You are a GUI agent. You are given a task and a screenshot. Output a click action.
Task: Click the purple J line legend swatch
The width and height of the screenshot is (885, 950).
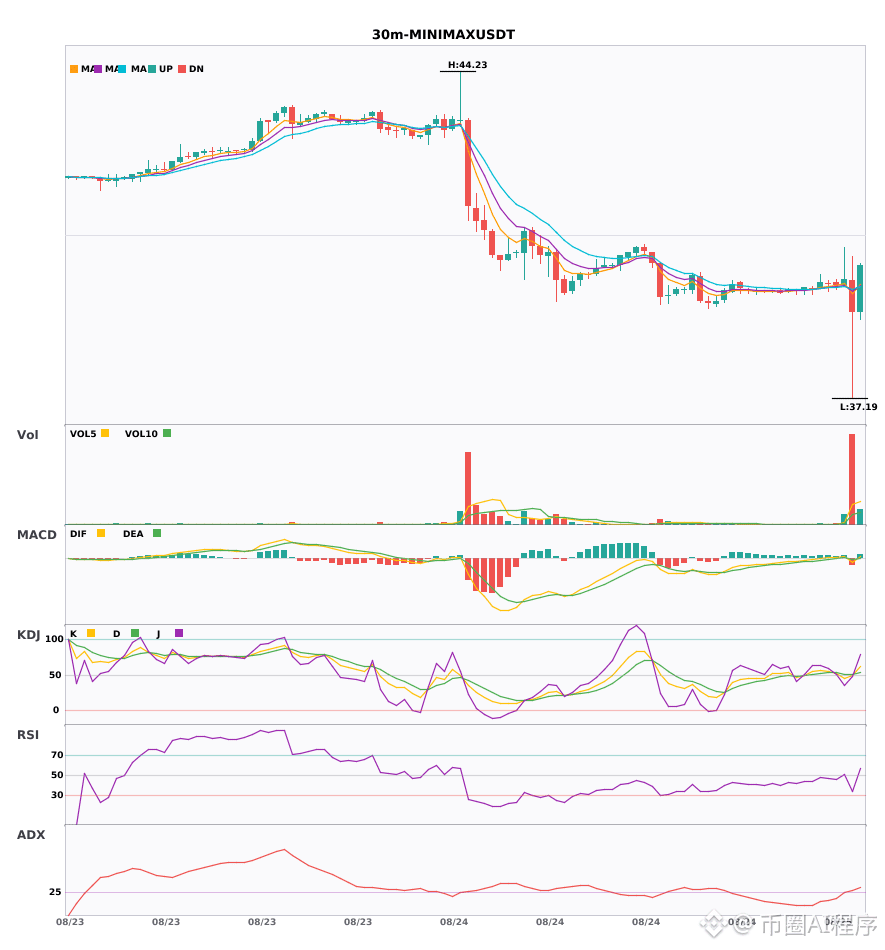(179, 633)
